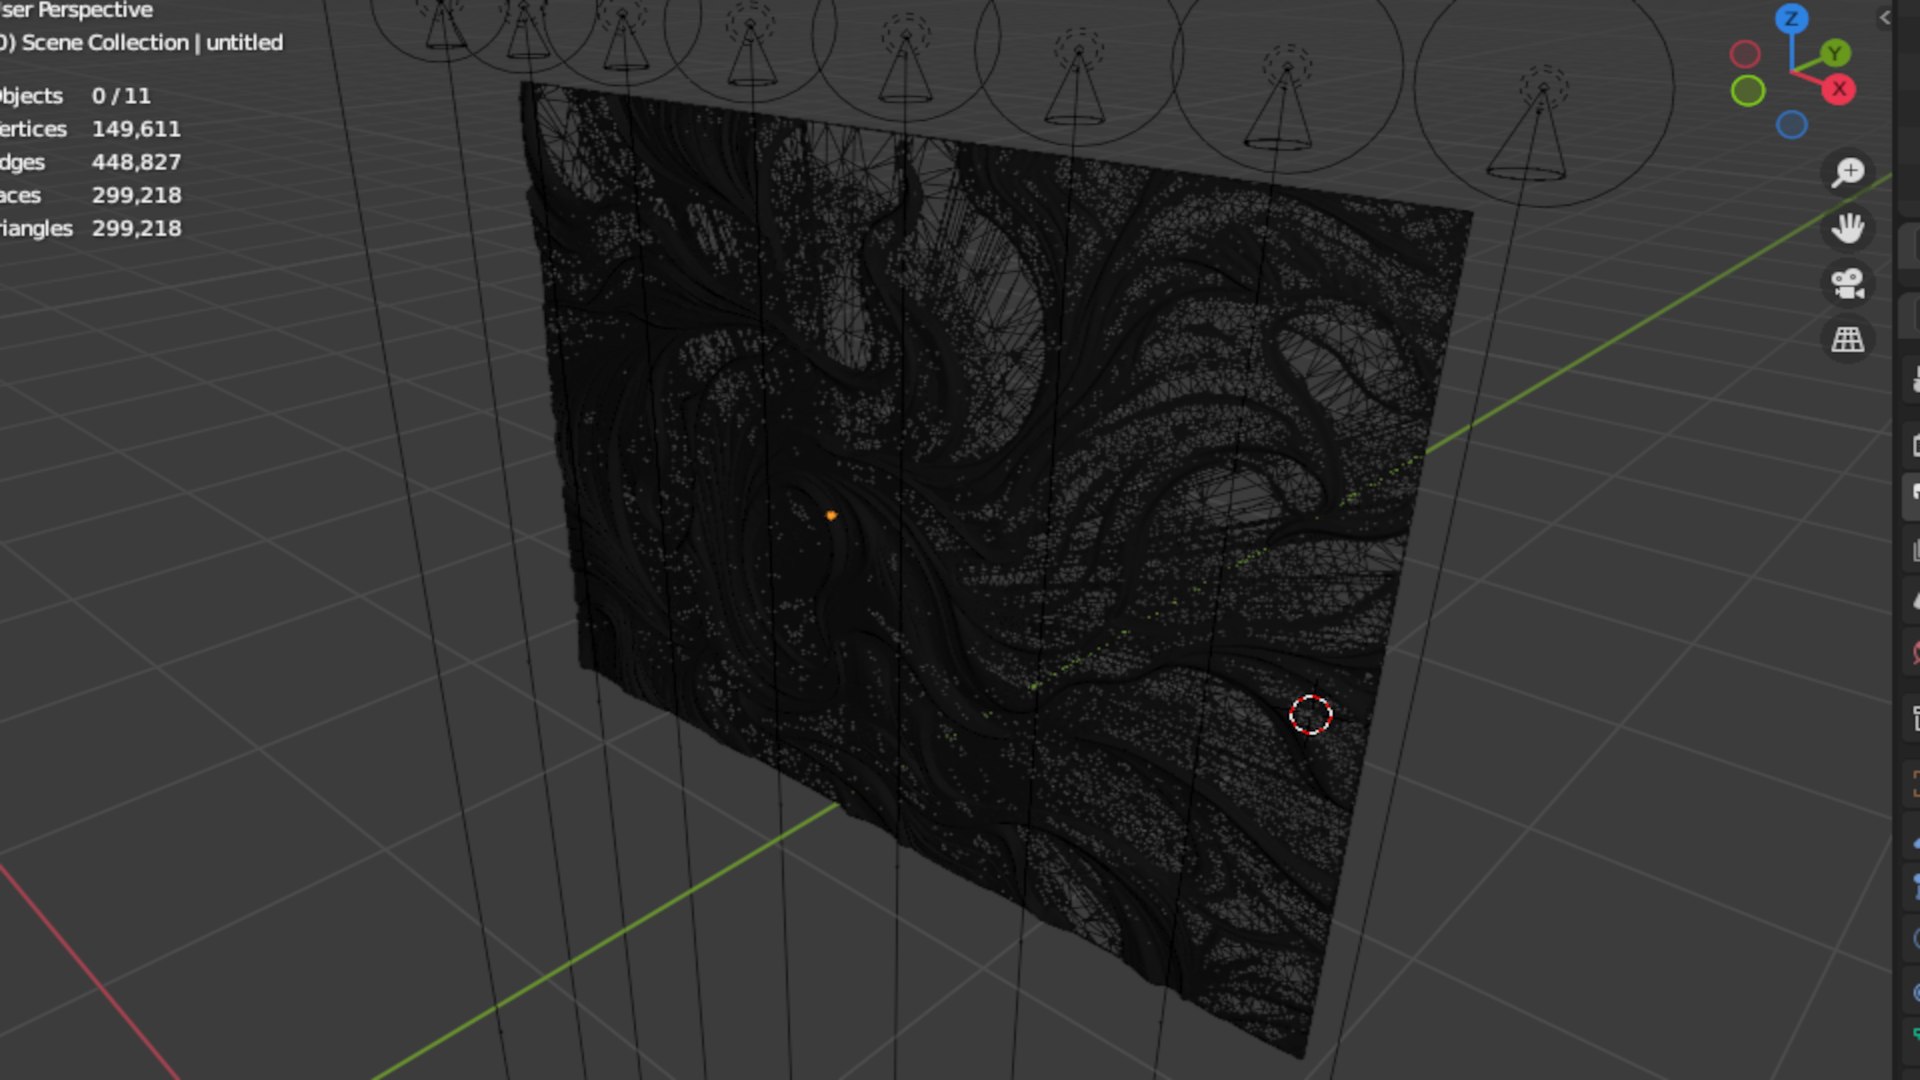Viewport: 1920px width, 1080px height.
Task: Click the hand pan view button
Action: [x=1848, y=228]
